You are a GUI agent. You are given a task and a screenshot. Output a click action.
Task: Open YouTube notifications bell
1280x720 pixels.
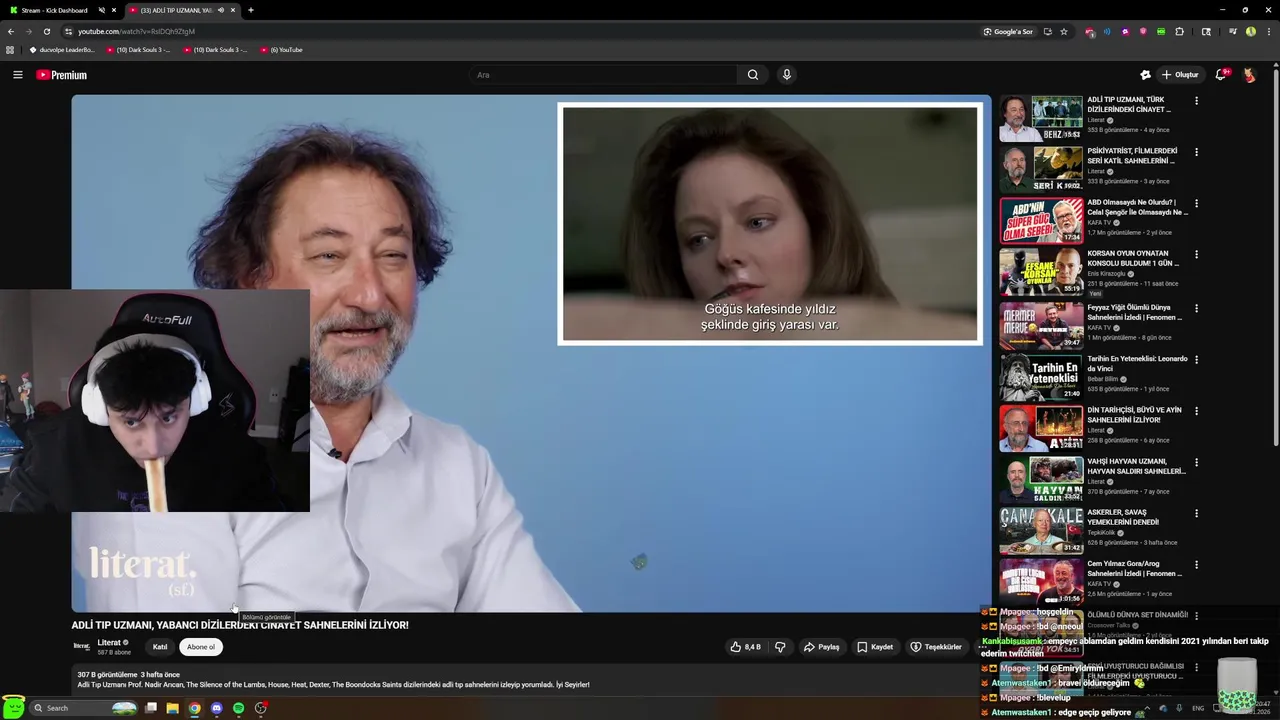1221,75
